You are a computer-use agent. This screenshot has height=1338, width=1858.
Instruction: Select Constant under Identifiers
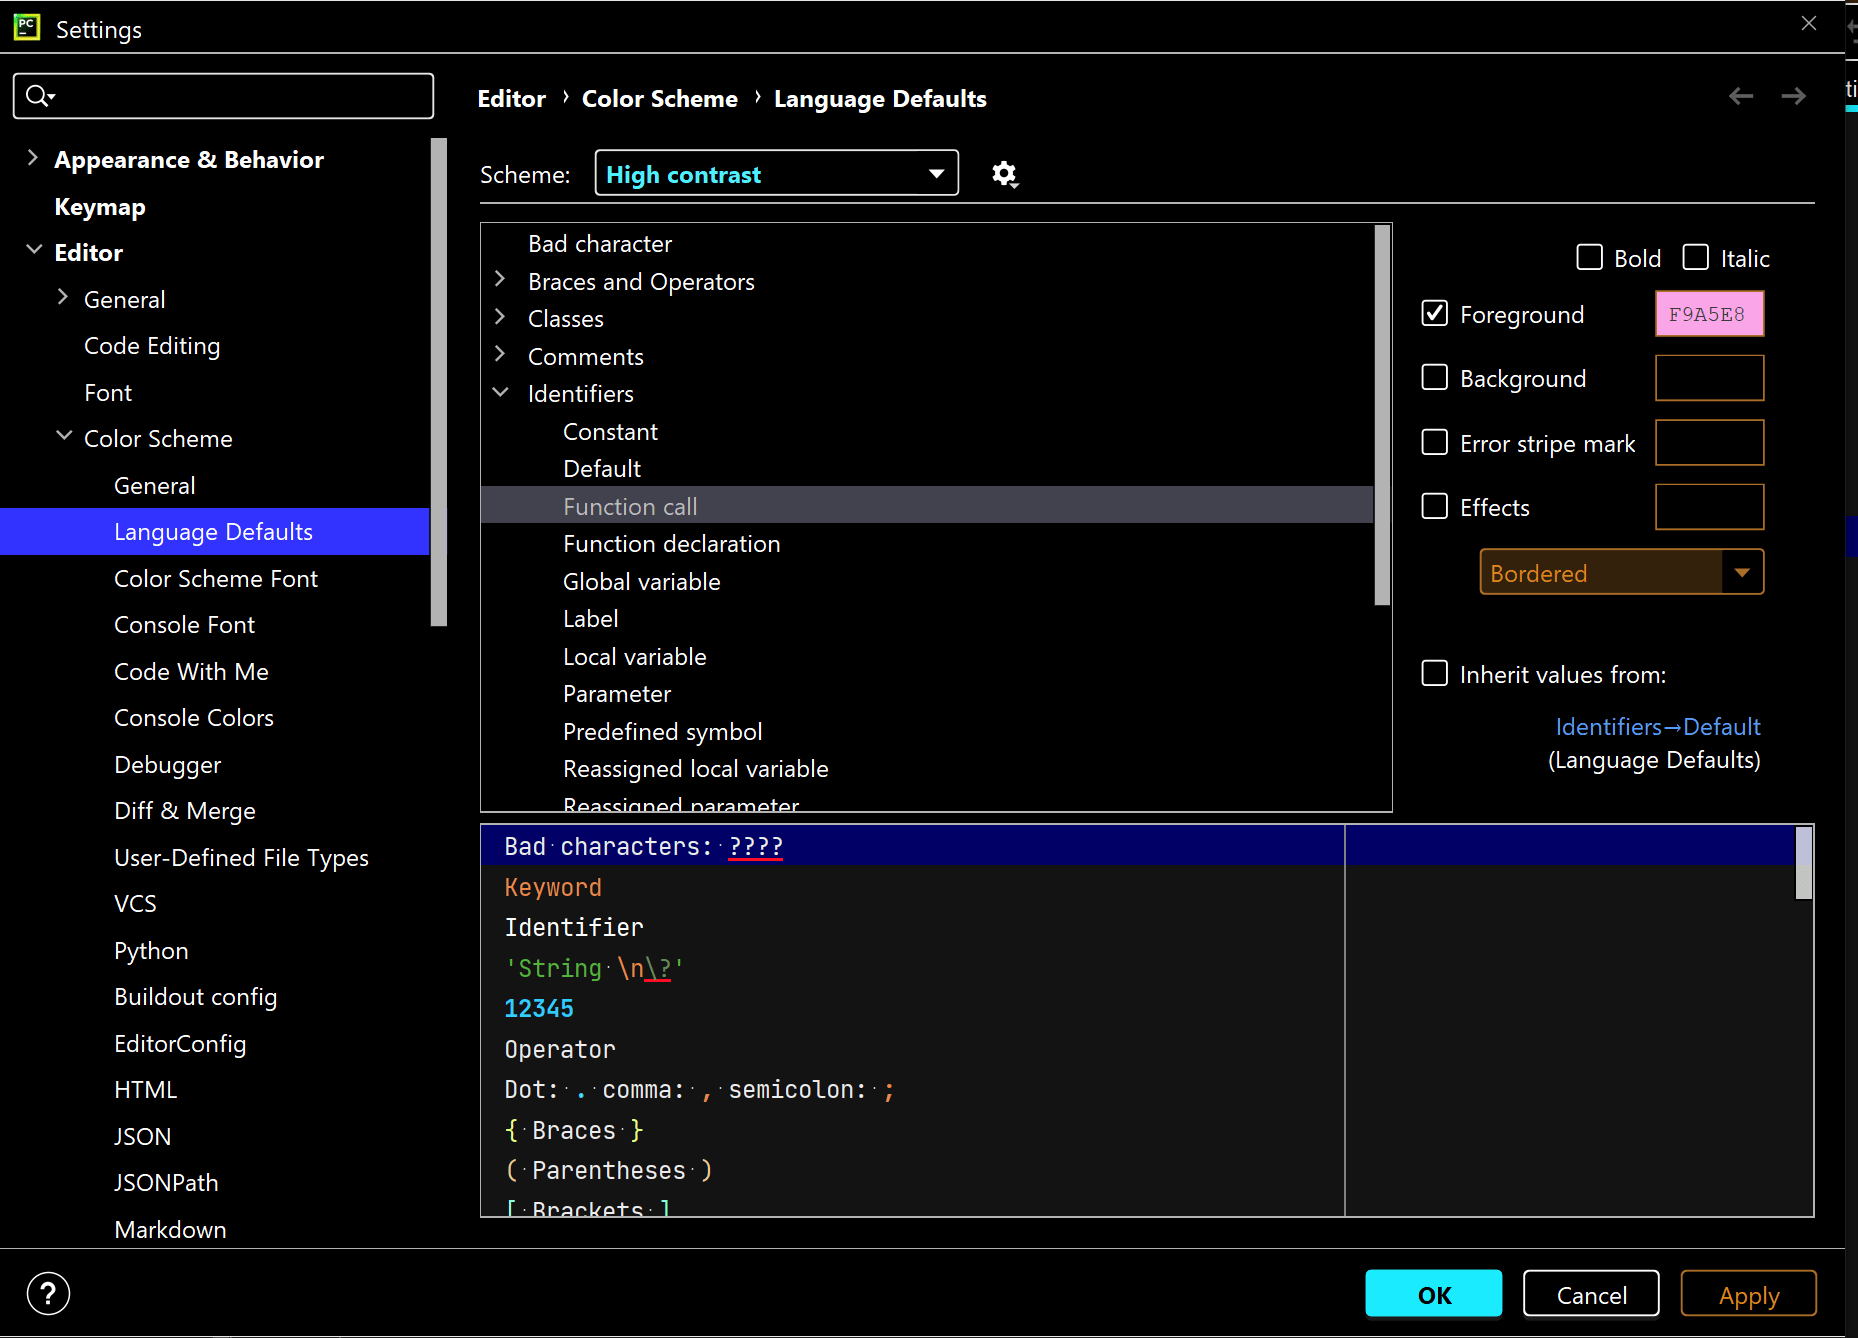pyautogui.click(x=610, y=432)
